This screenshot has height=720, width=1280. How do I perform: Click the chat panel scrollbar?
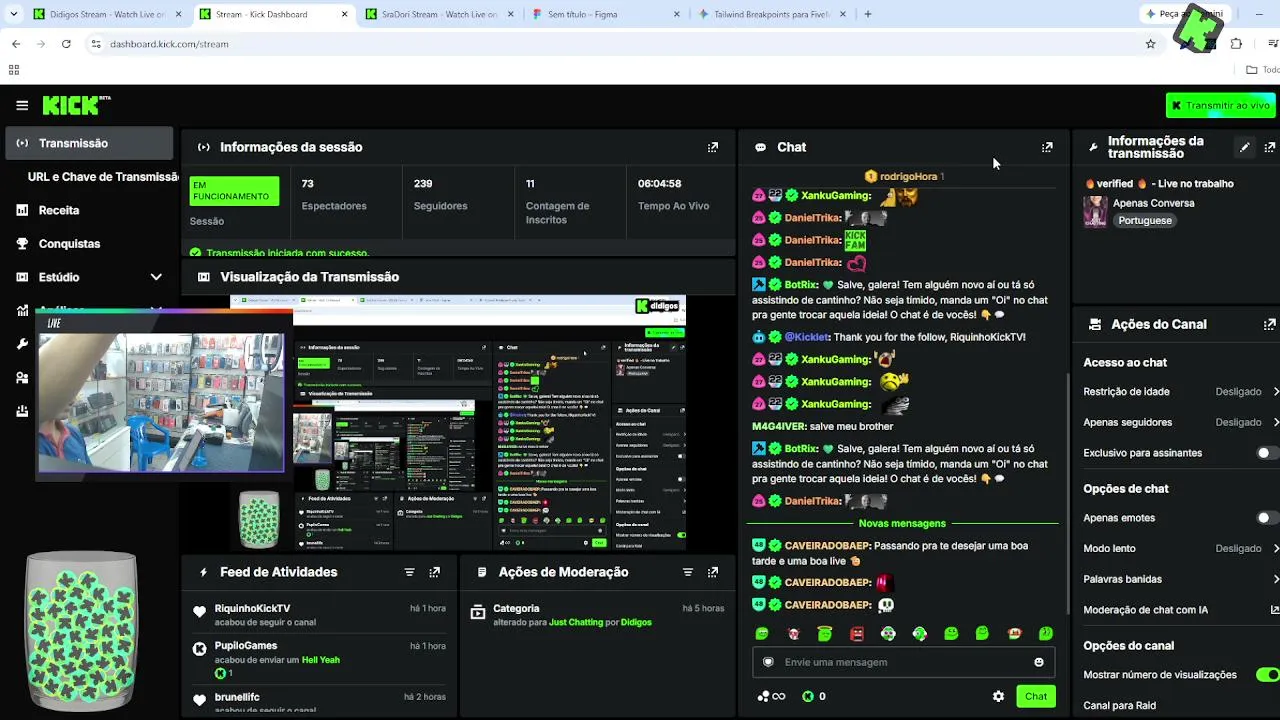(x=1069, y=494)
